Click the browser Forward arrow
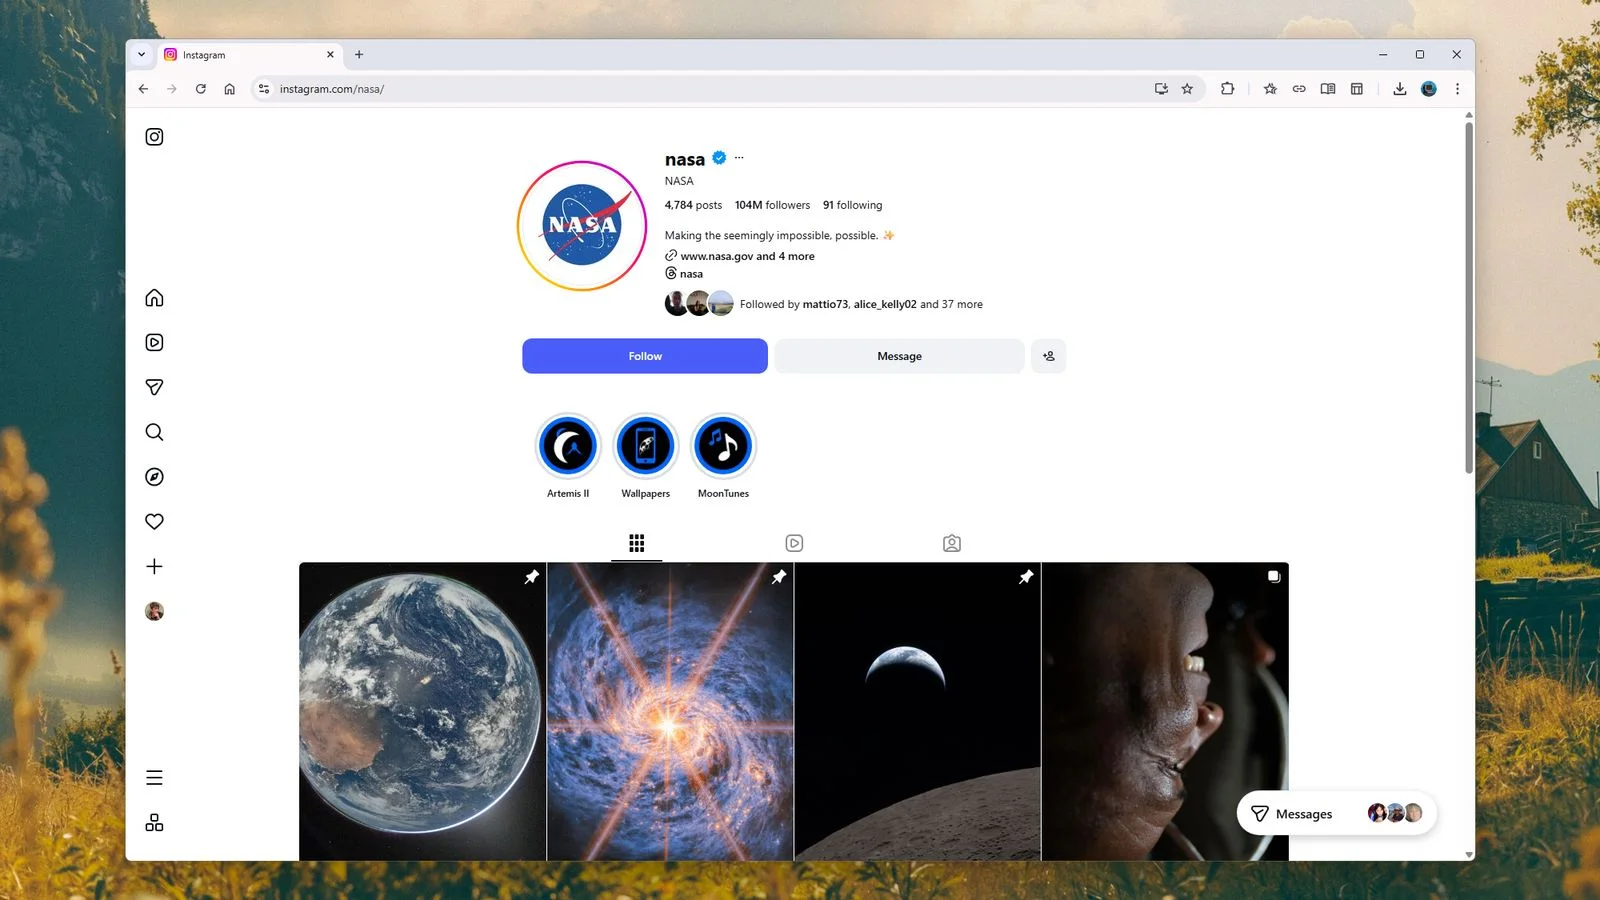Image resolution: width=1600 pixels, height=900 pixels. coord(172,89)
